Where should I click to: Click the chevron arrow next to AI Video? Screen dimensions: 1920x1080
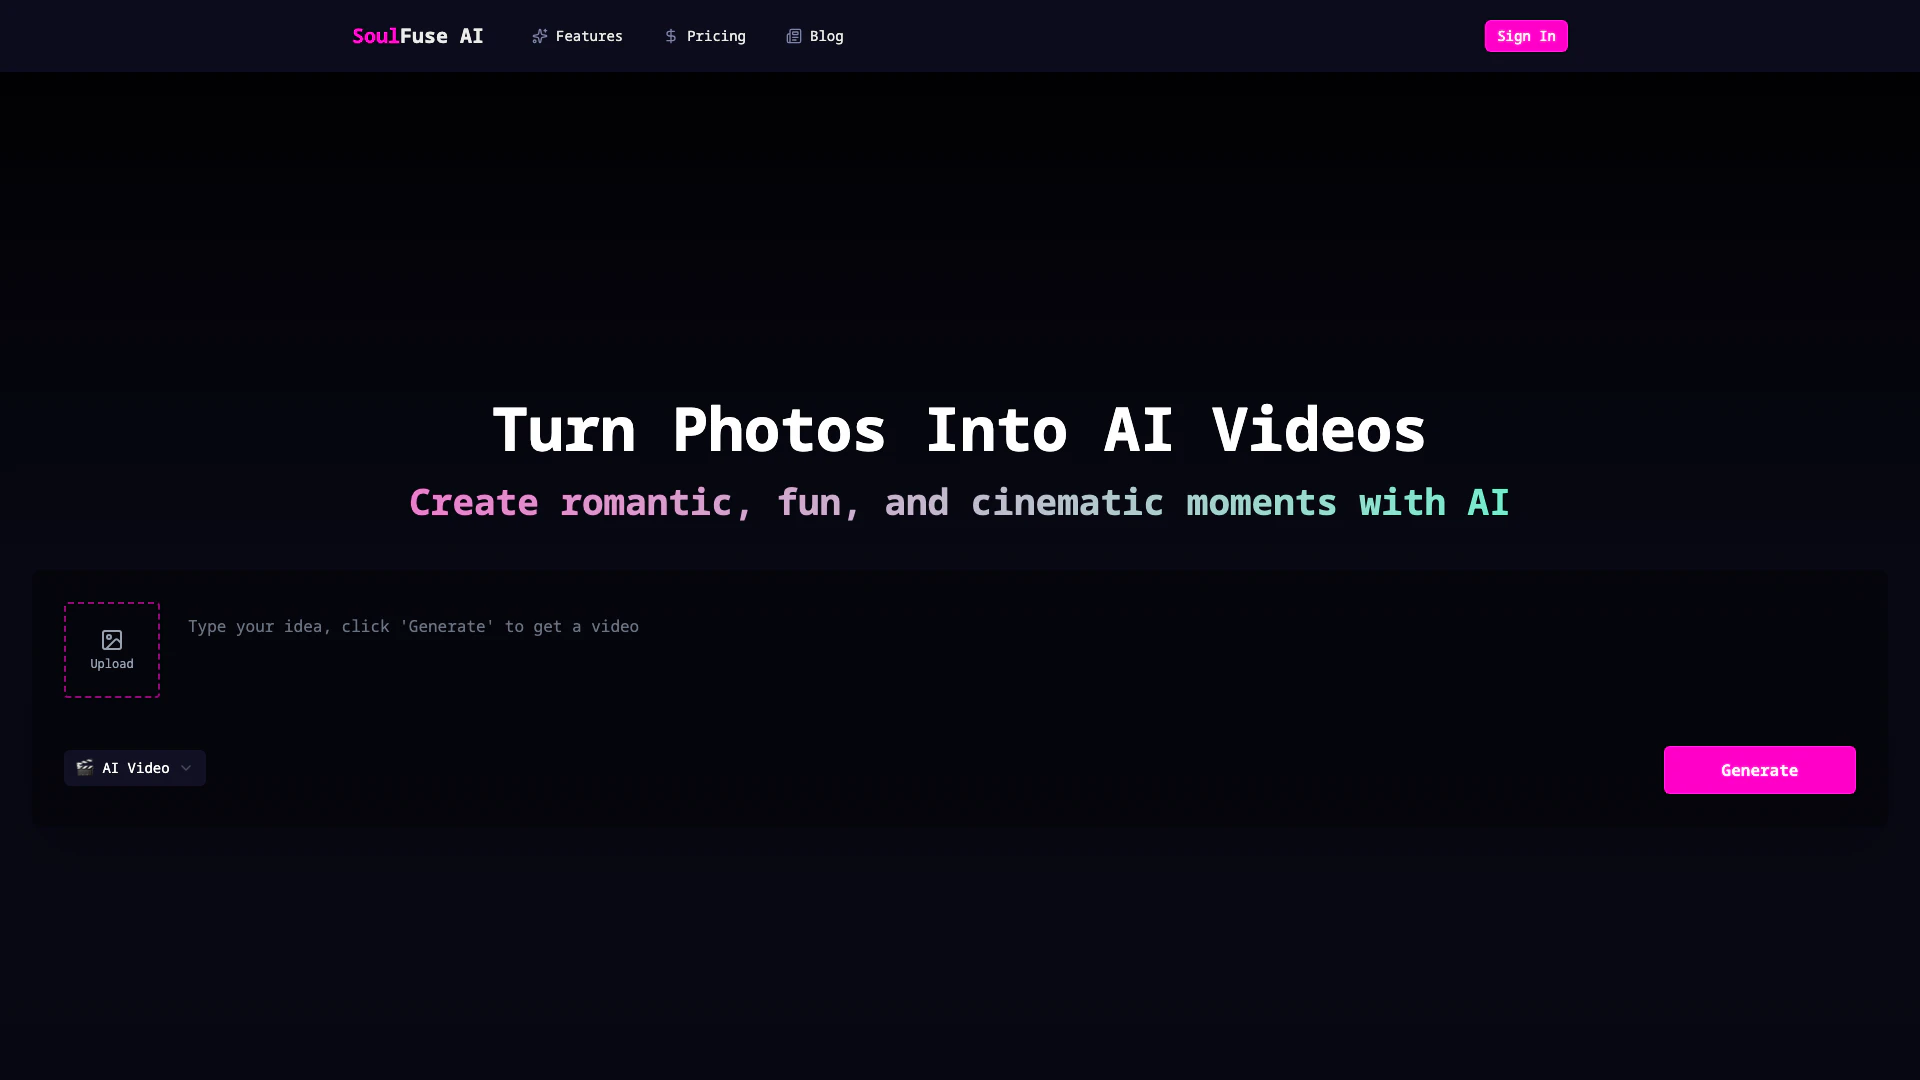(x=186, y=768)
